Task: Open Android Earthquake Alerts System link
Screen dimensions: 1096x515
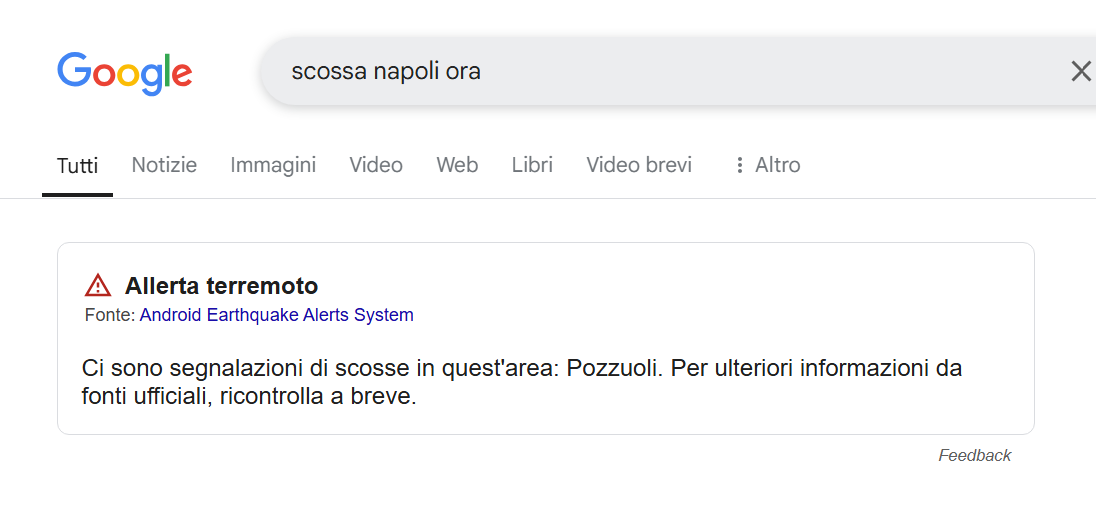Action: pos(276,315)
